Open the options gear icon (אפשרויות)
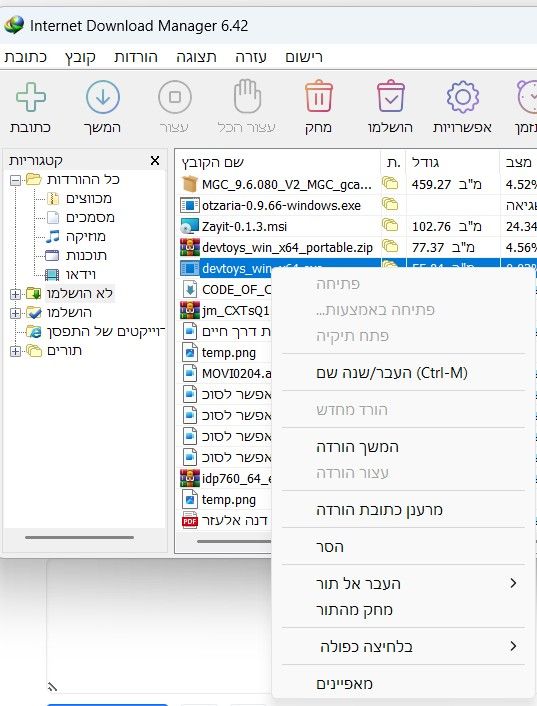Screen dimensions: 537x706 463,97
